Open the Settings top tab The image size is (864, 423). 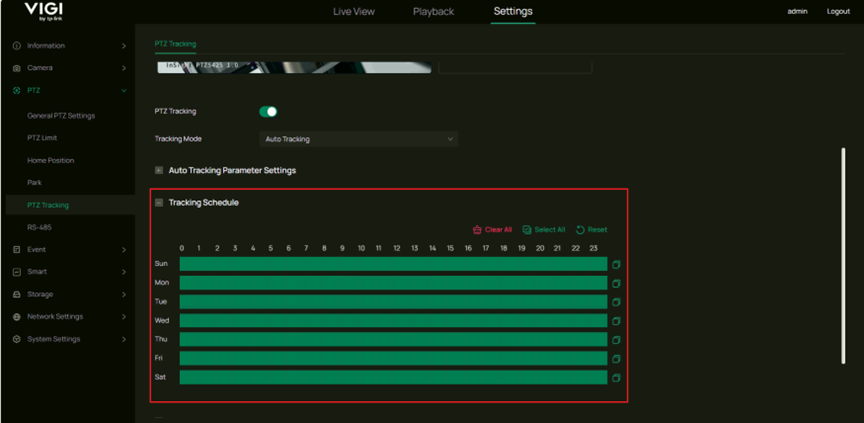(x=513, y=12)
